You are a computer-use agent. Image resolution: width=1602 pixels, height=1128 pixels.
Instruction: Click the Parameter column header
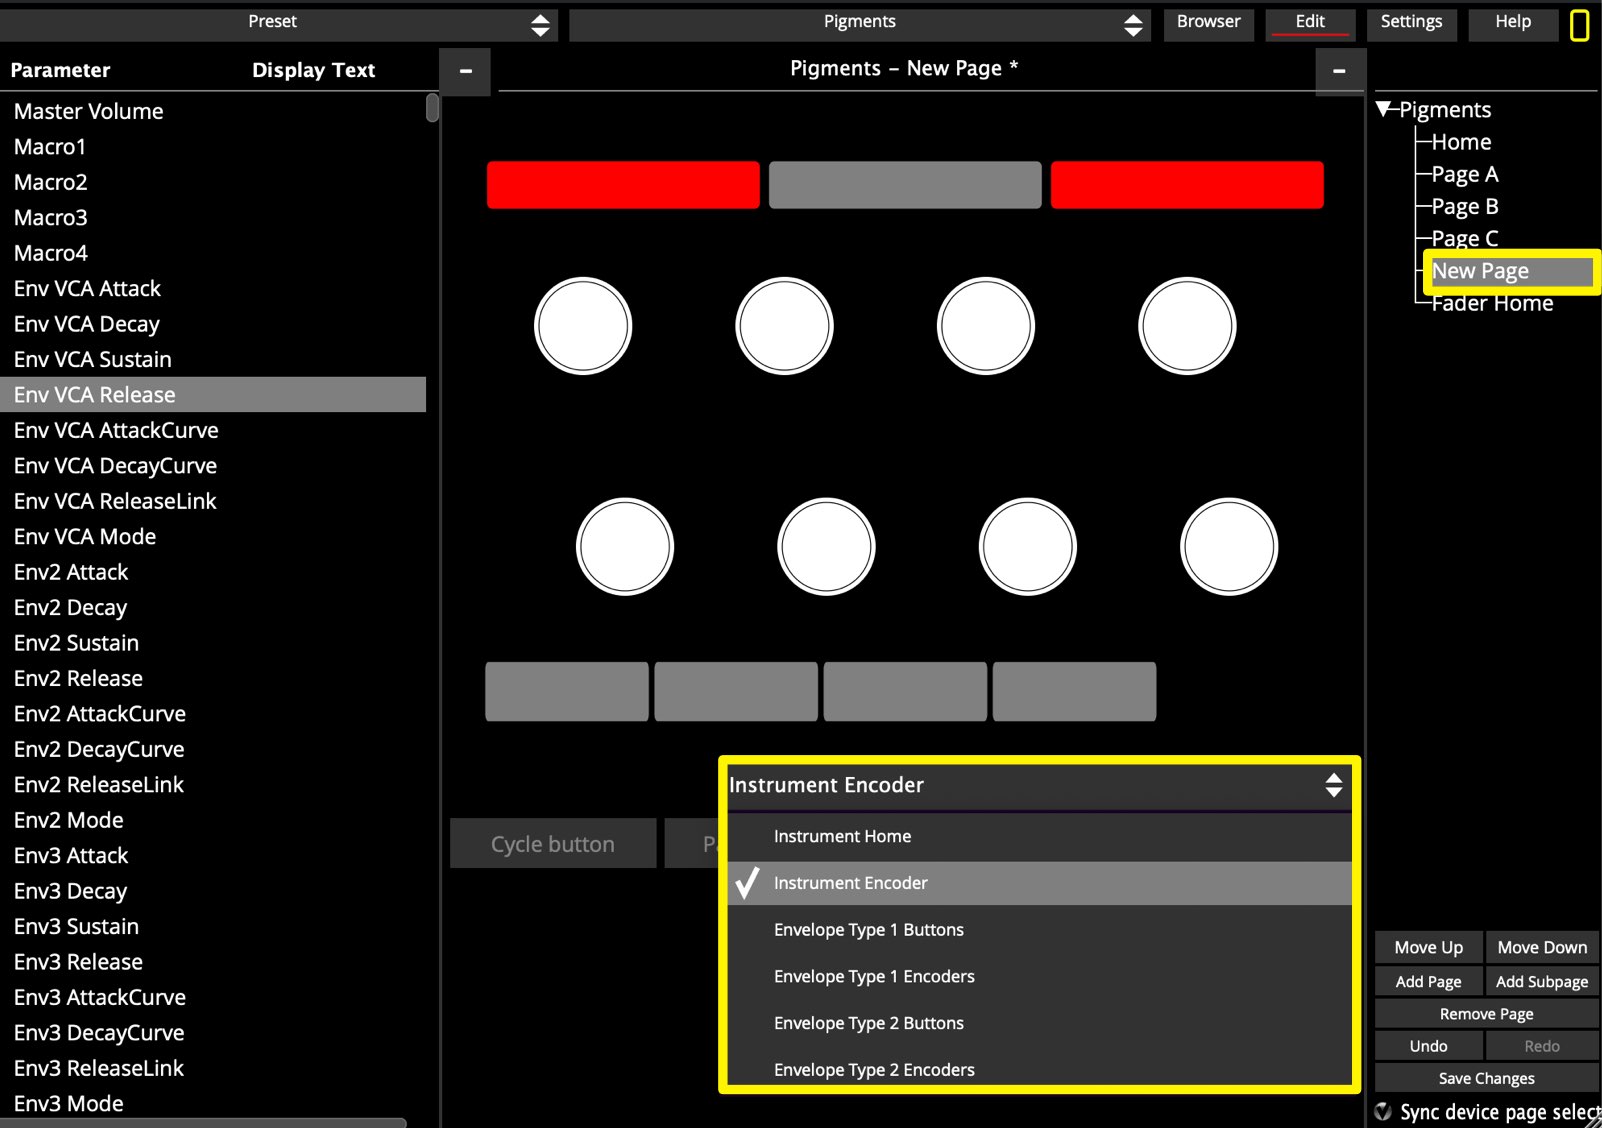coord(60,70)
